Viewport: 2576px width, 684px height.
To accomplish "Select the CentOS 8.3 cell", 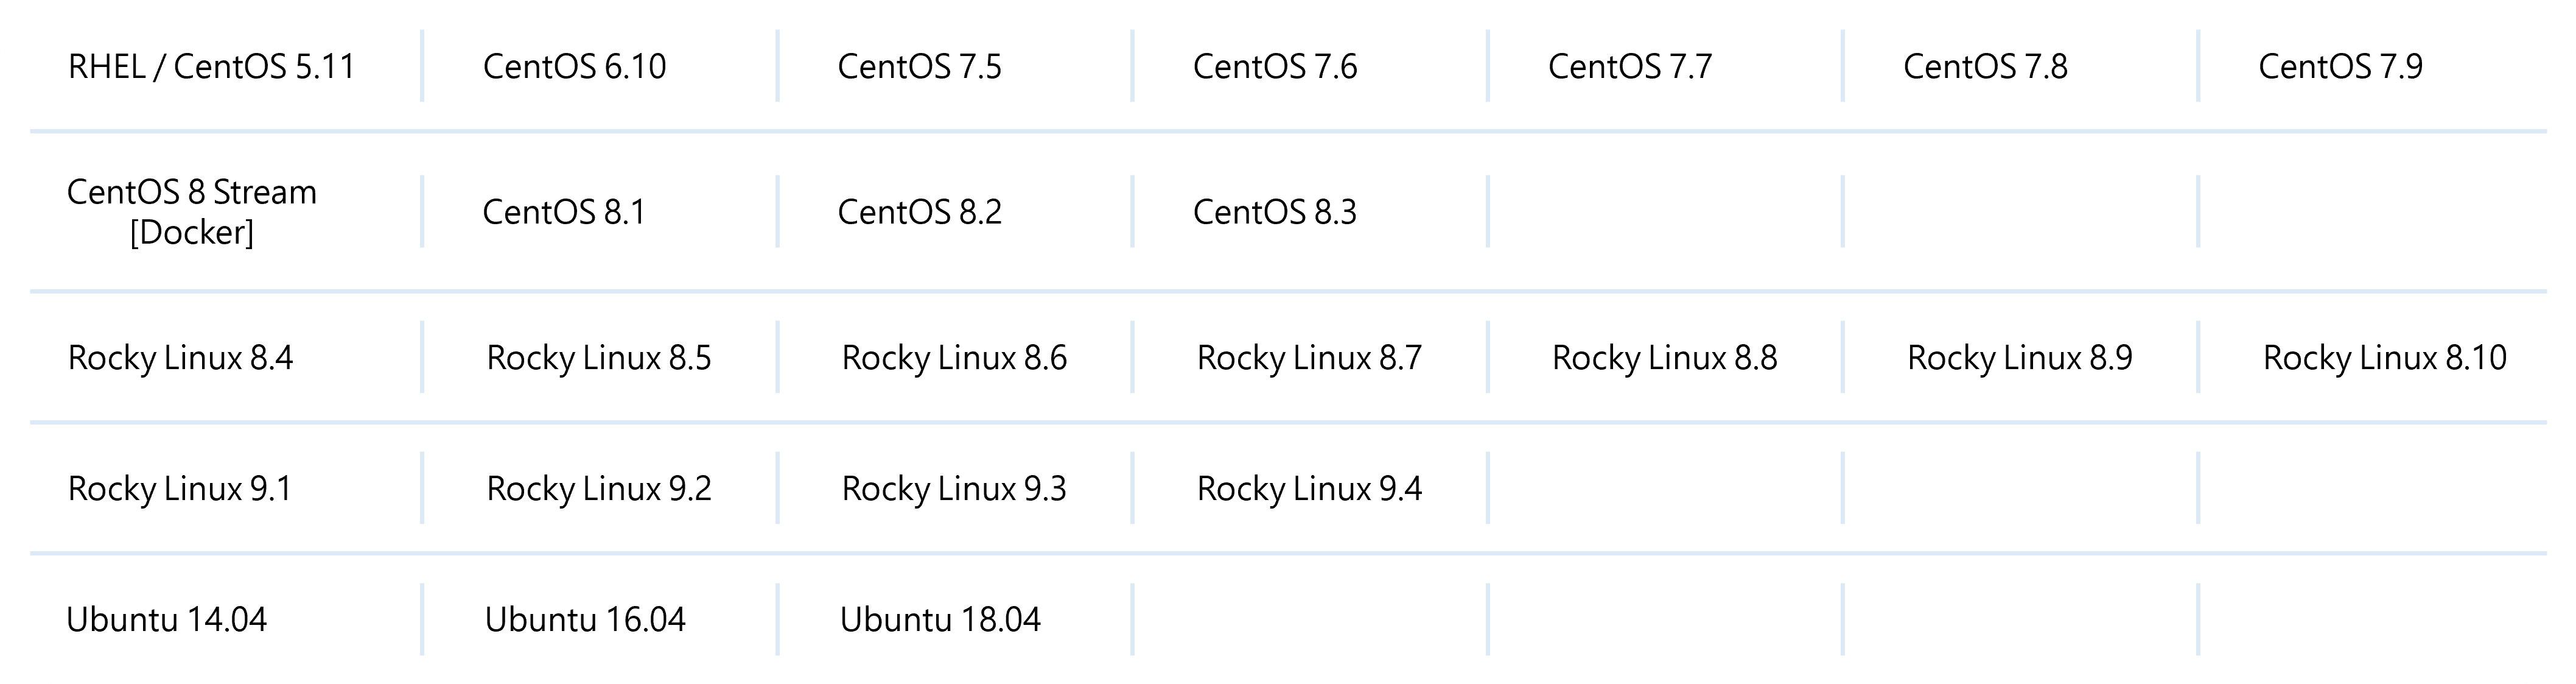I will coord(1275,212).
